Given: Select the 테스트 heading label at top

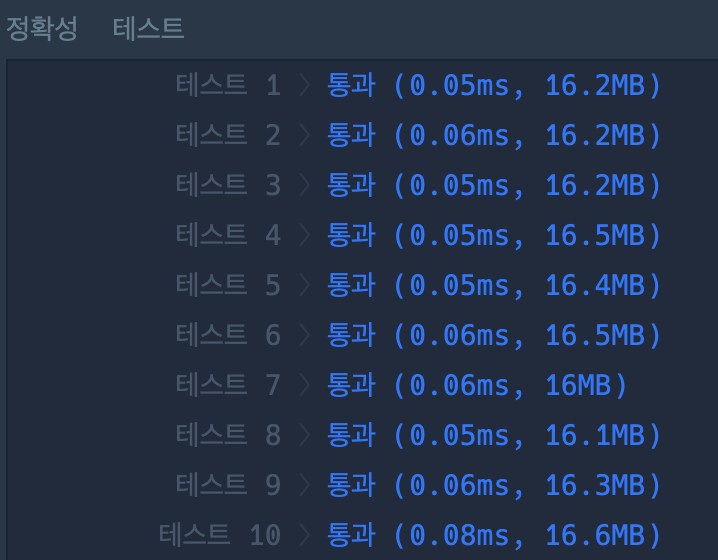Looking at the screenshot, I should [x=148, y=28].
